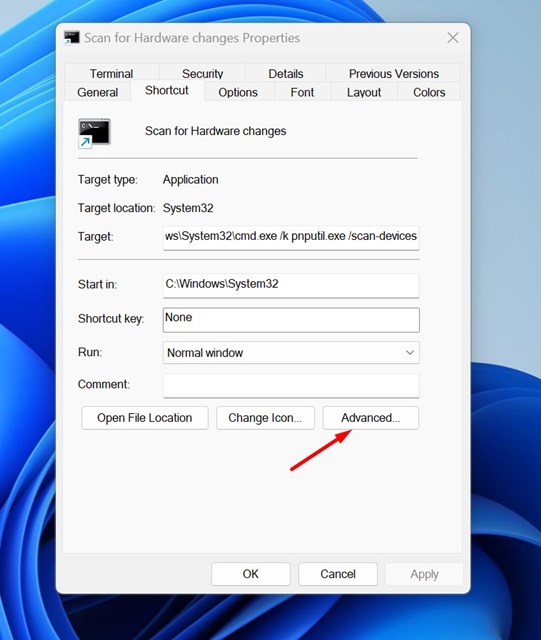This screenshot has width=541, height=640.
Task: Open the Options tab
Action: (x=238, y=92)
